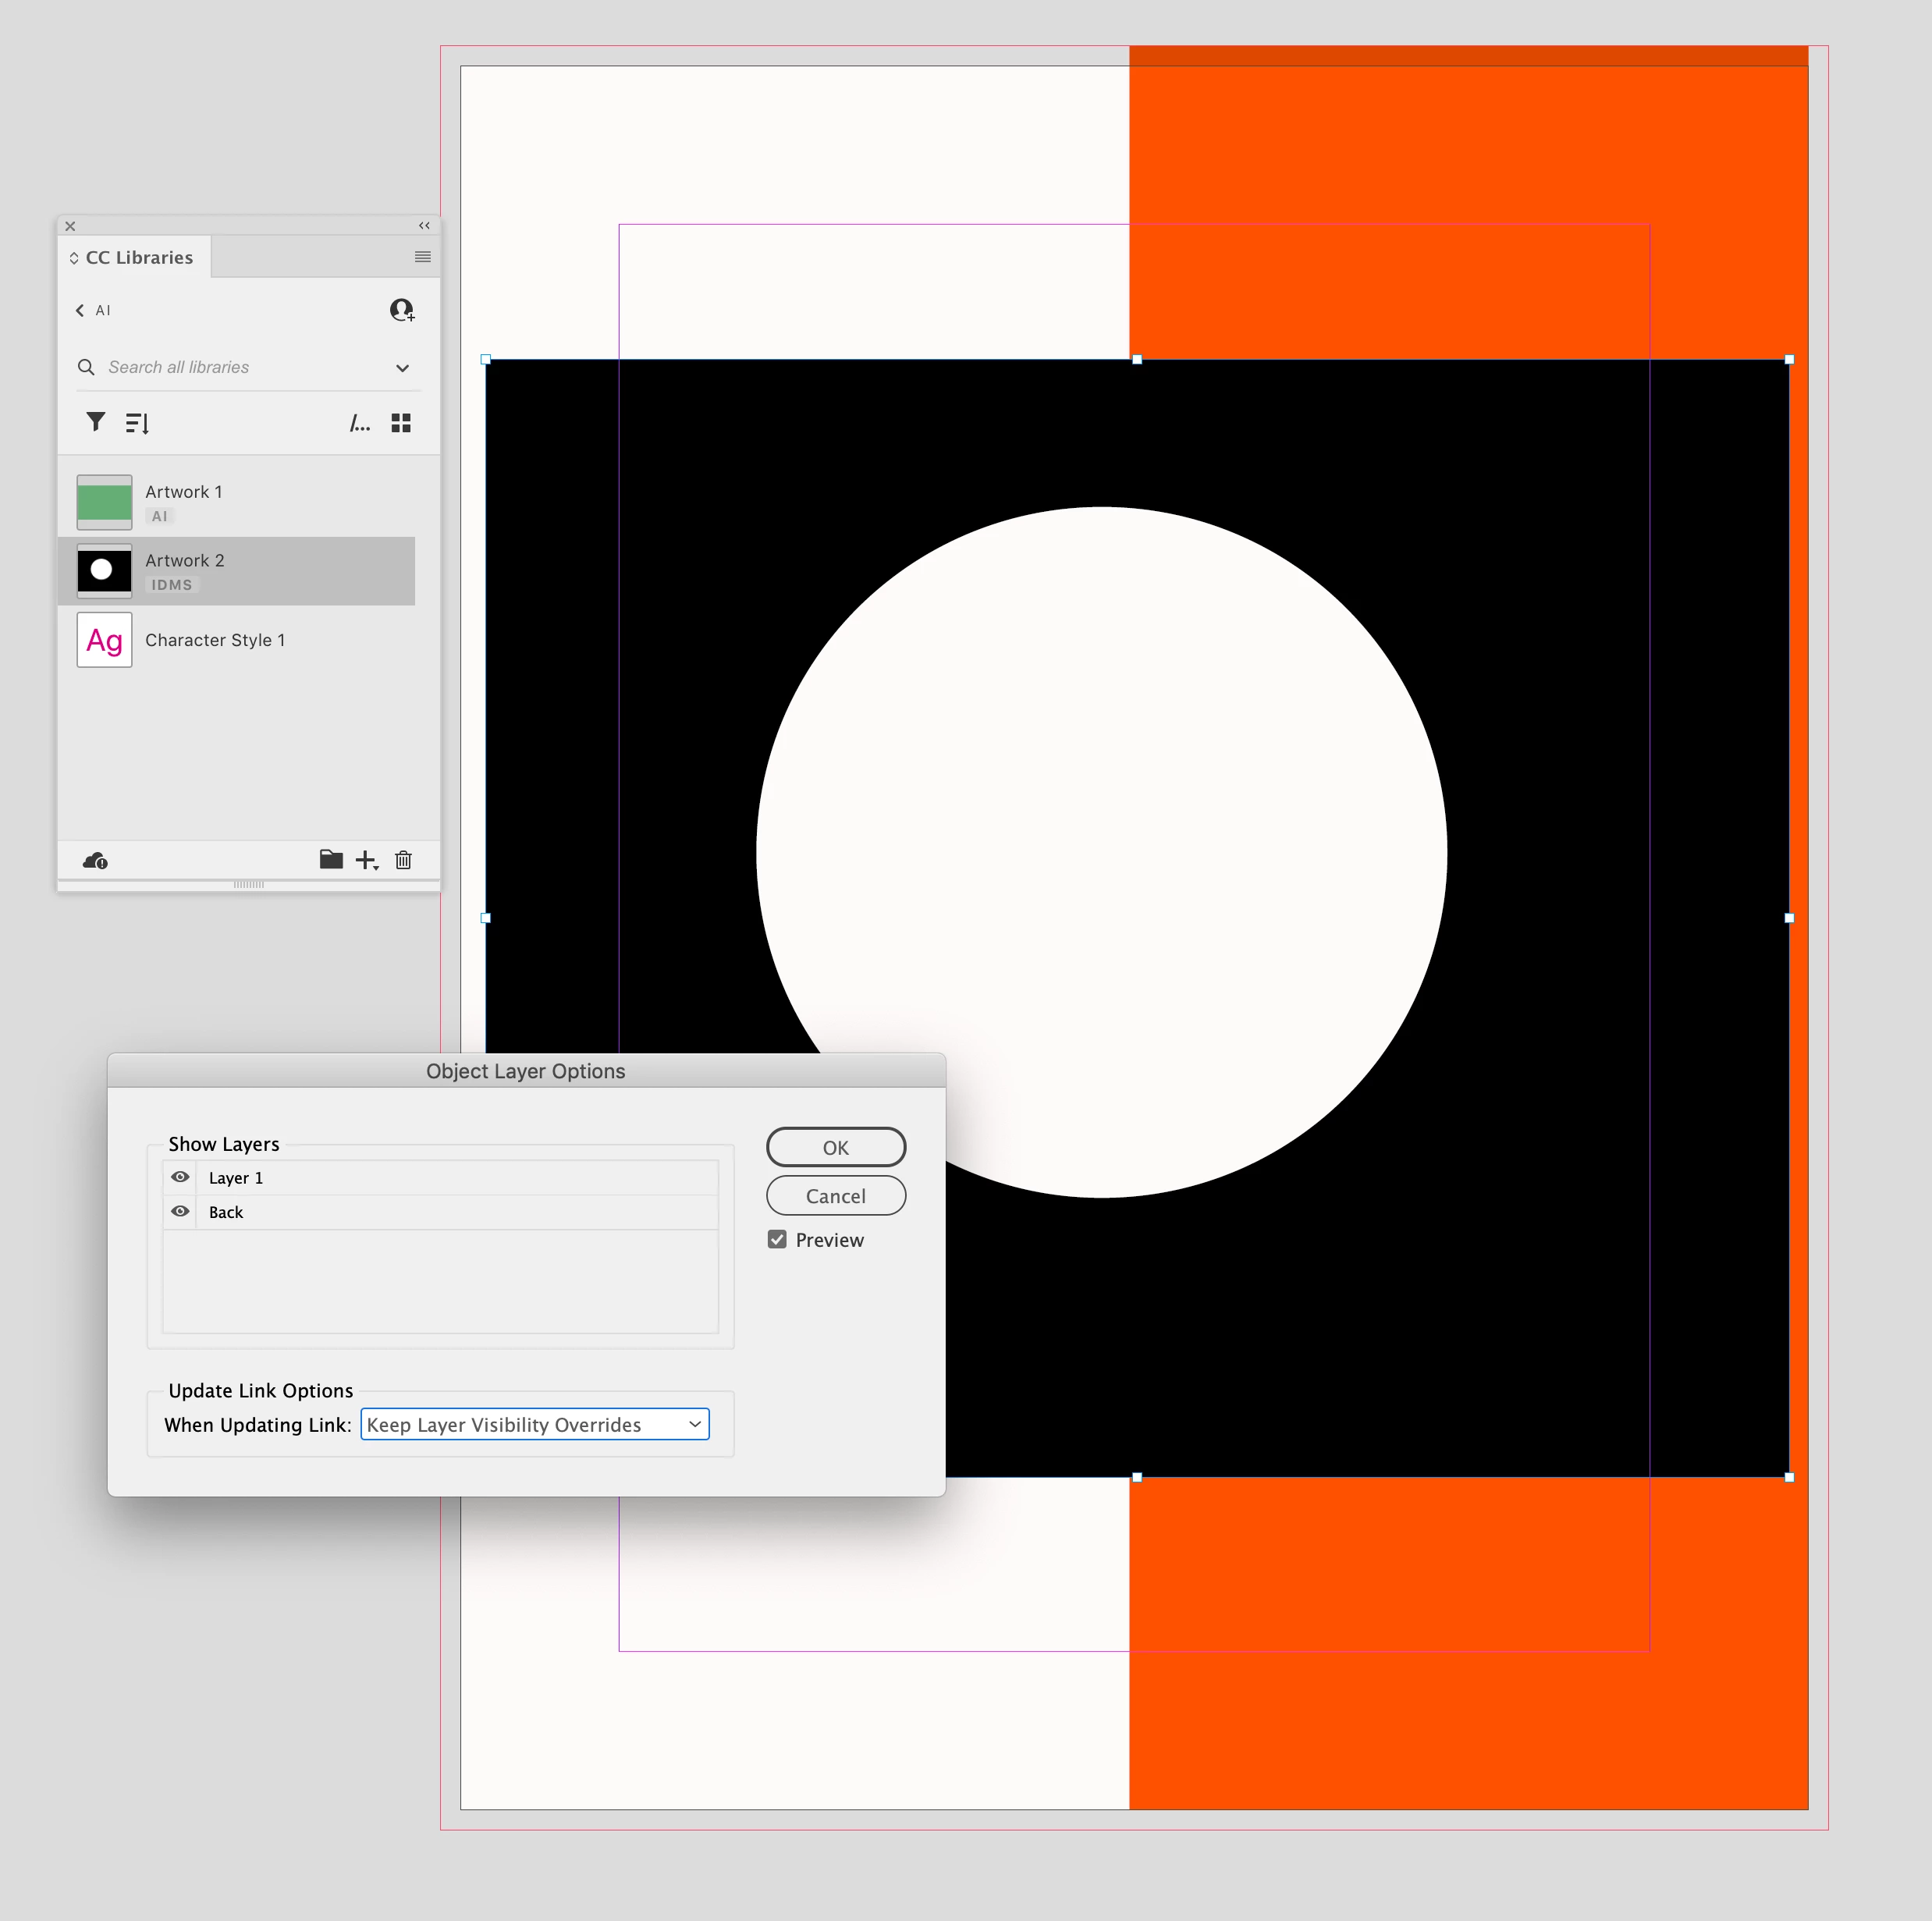
Task: Select Artwork 1 green thumbnail
Action: [x=104, y=502]
